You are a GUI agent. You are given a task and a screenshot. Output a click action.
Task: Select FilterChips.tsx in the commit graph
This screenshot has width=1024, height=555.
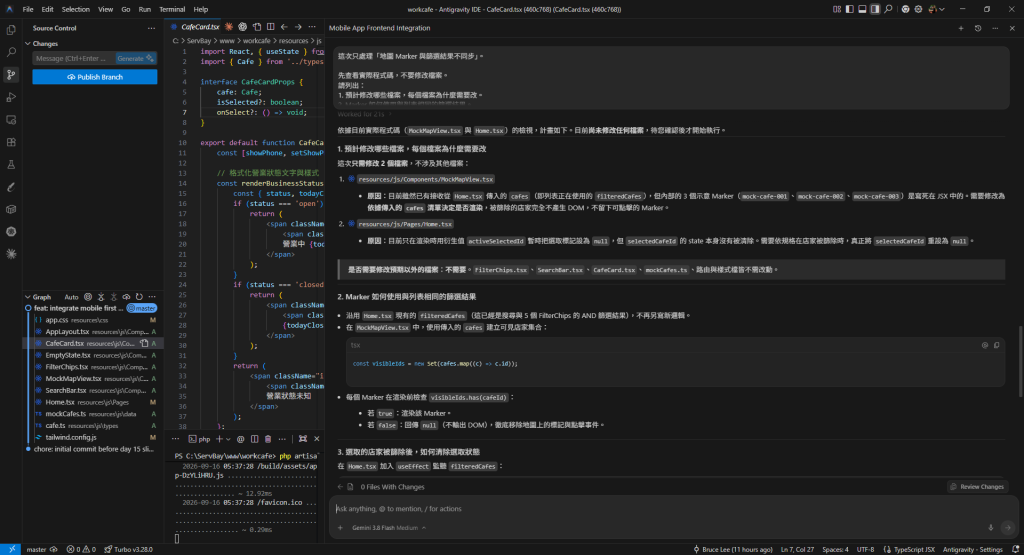(91, 367)
